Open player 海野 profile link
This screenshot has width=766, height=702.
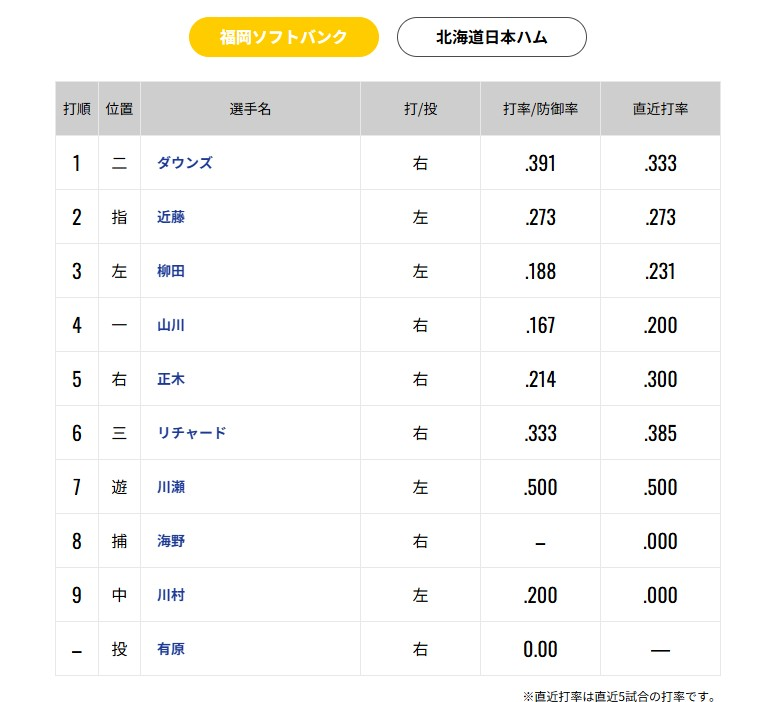tap(171, 541)
